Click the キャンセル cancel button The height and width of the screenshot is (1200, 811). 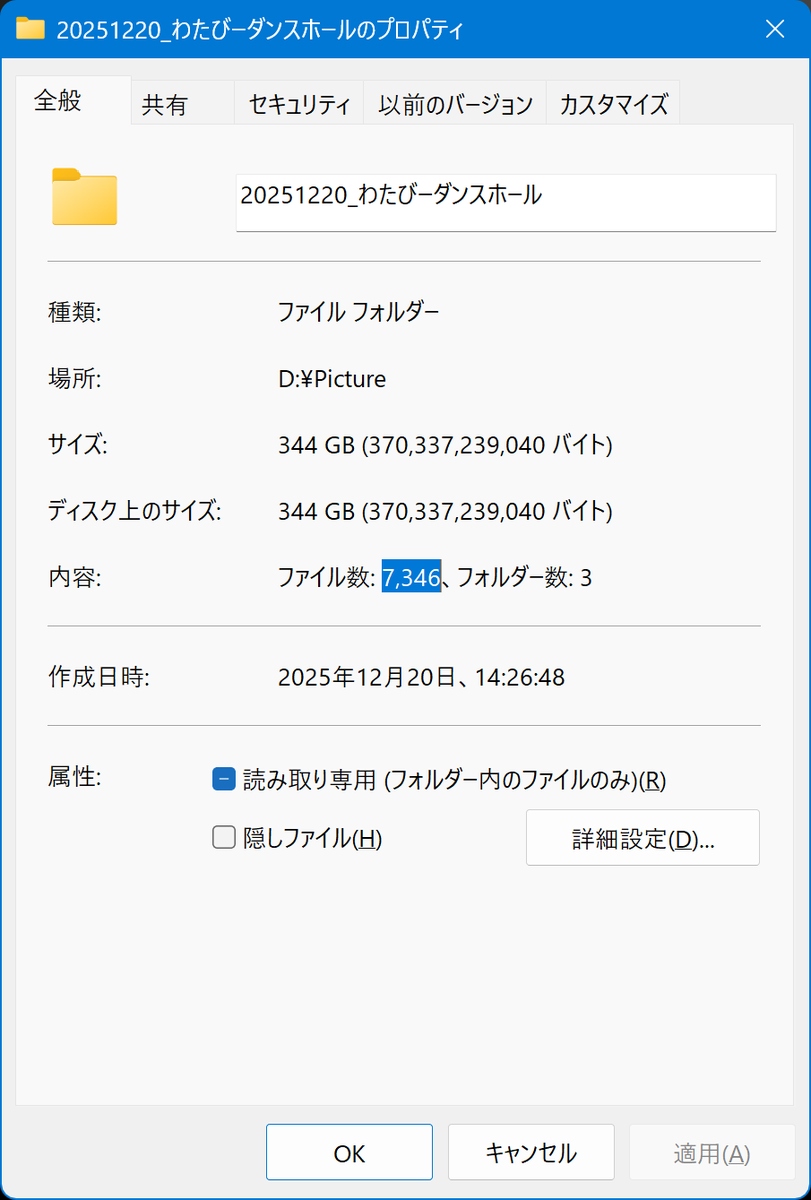point(530,1152)
